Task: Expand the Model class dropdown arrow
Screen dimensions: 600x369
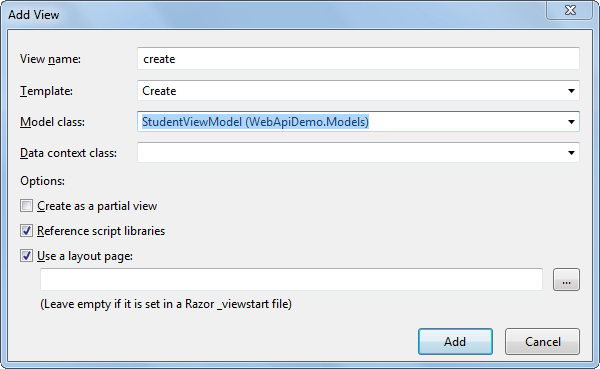Action: click(x=571, y=122)
